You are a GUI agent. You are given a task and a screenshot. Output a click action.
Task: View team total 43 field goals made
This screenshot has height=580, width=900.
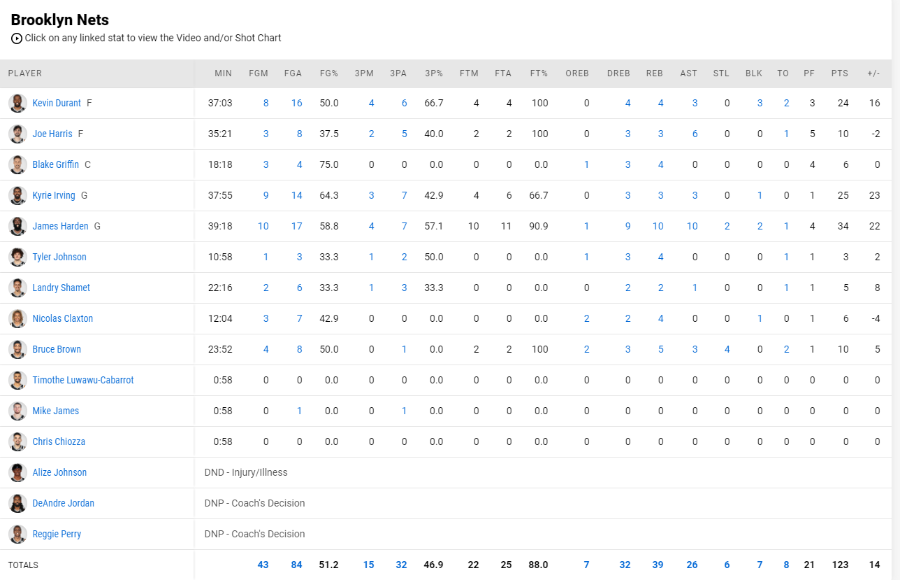(263, 565)
